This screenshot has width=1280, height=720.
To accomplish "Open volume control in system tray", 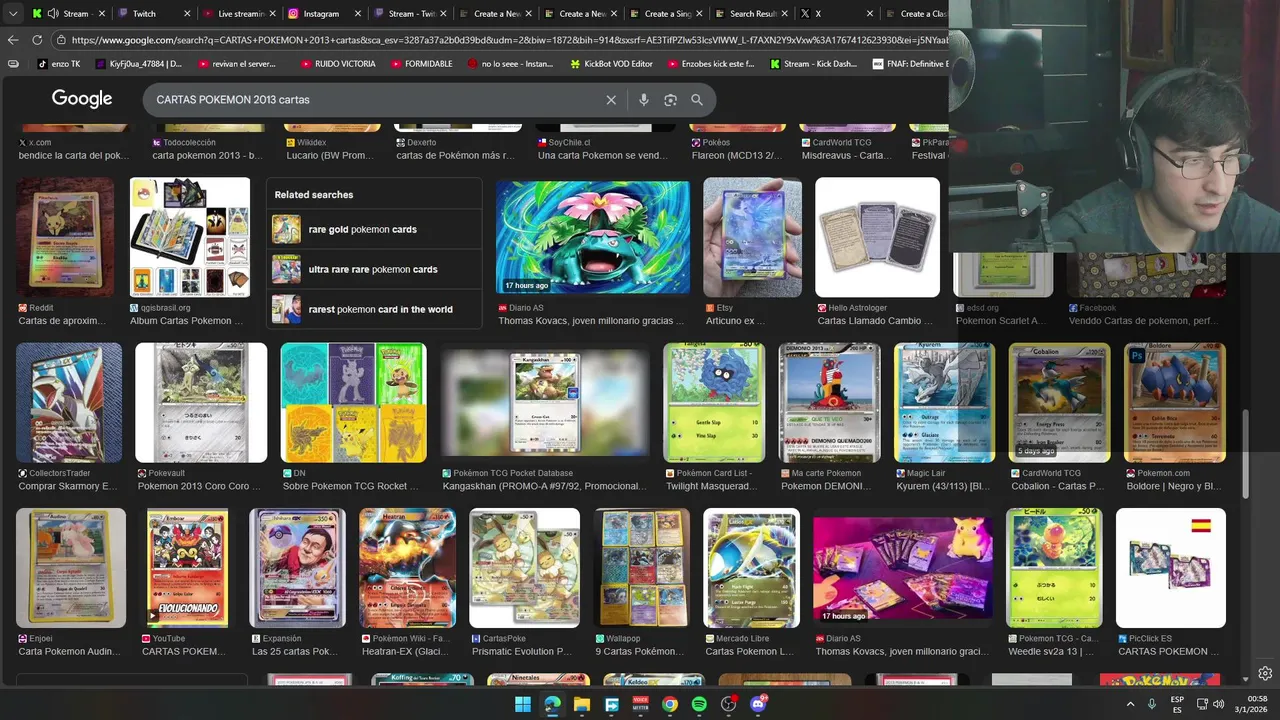I will (1218, 704).
